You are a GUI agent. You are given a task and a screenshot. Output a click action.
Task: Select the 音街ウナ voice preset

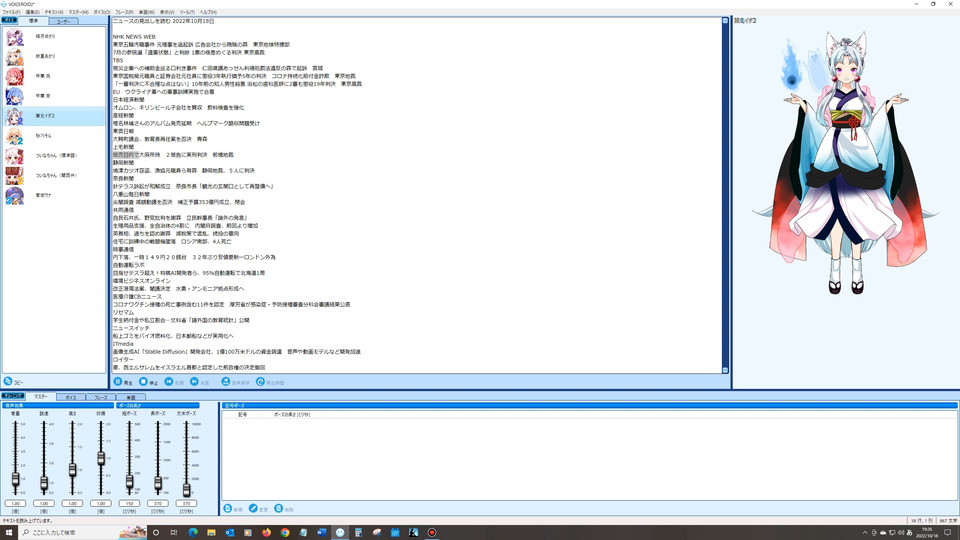[54, 195]
